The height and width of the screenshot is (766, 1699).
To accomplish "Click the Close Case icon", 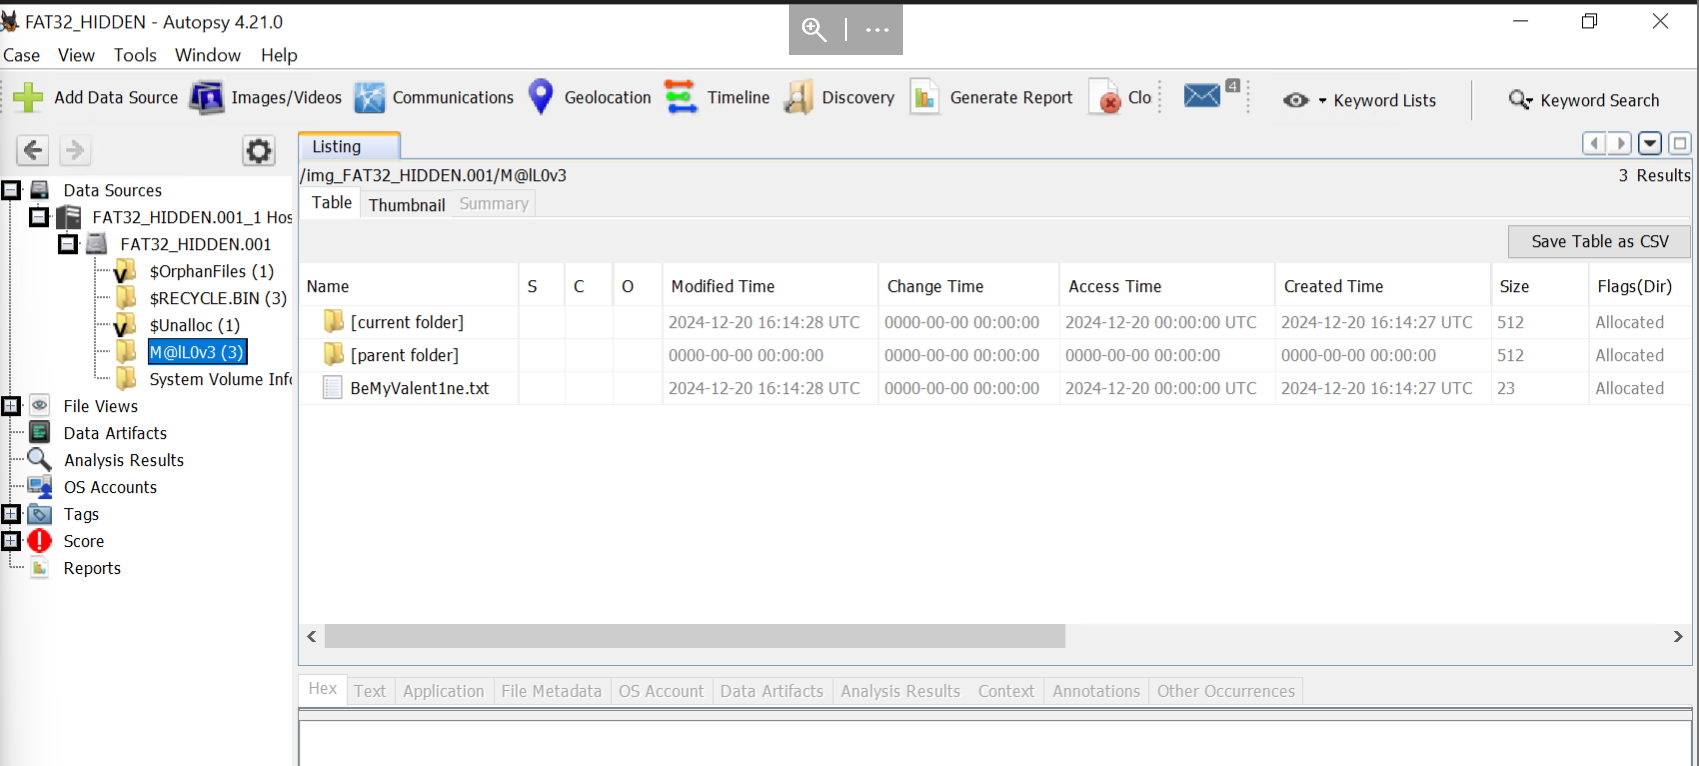I will point(1105,97).
